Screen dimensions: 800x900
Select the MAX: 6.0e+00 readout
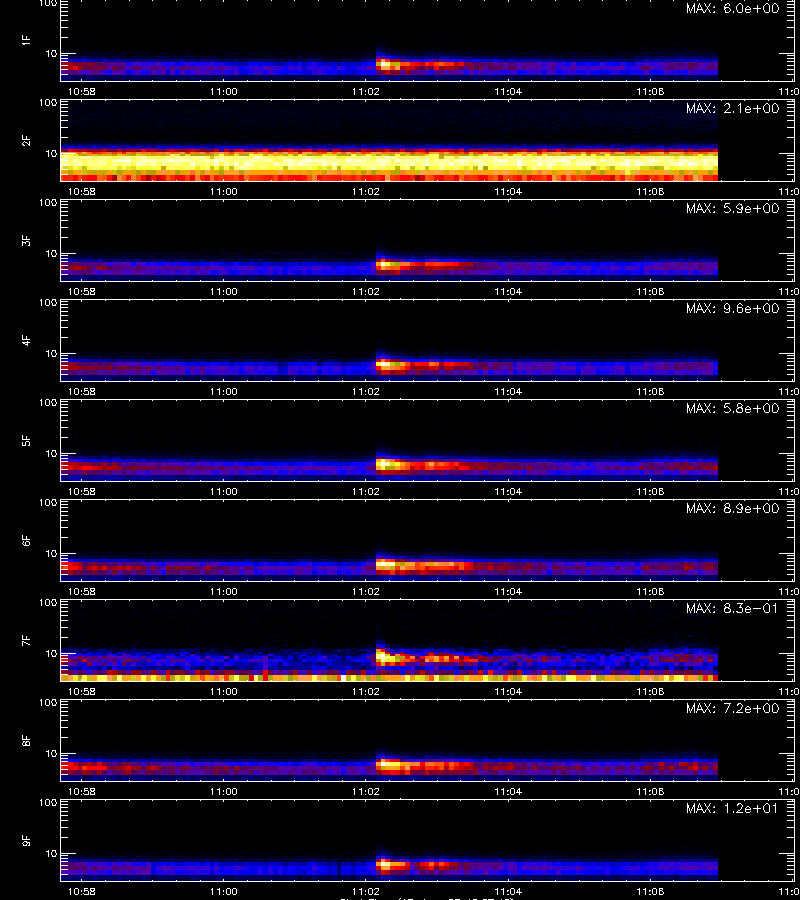[733, 9]
